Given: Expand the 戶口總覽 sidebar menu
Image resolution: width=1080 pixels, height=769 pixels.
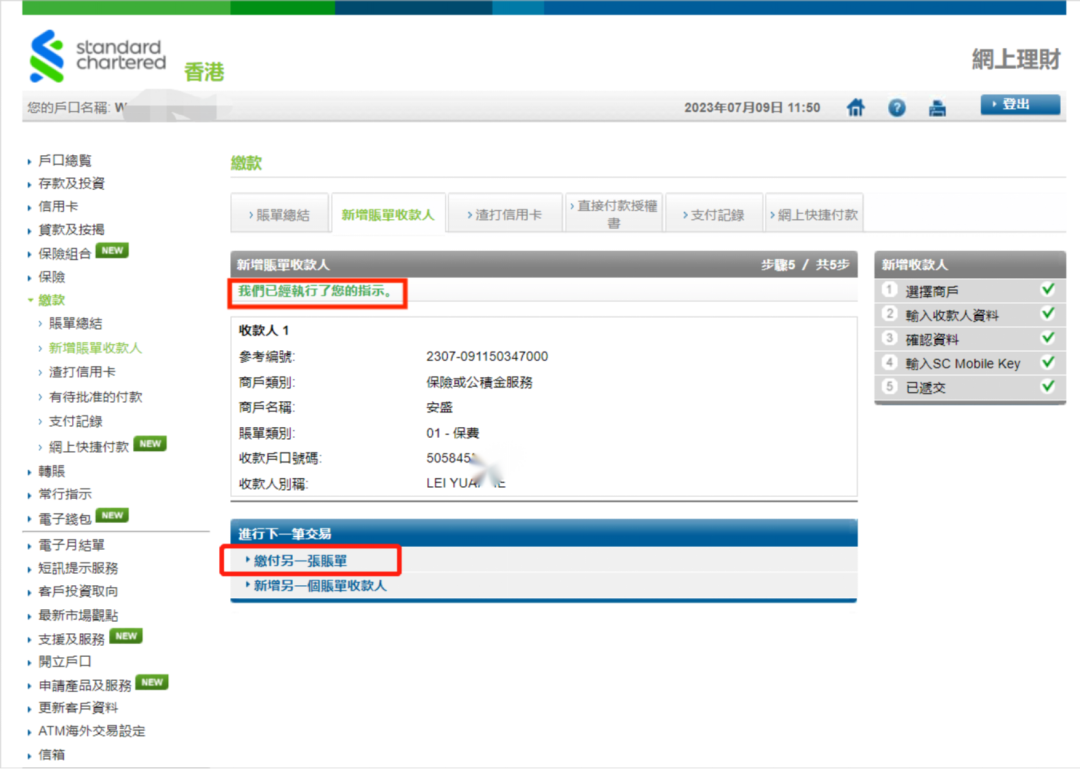Looking at the screenshot, I should point(65,160).
